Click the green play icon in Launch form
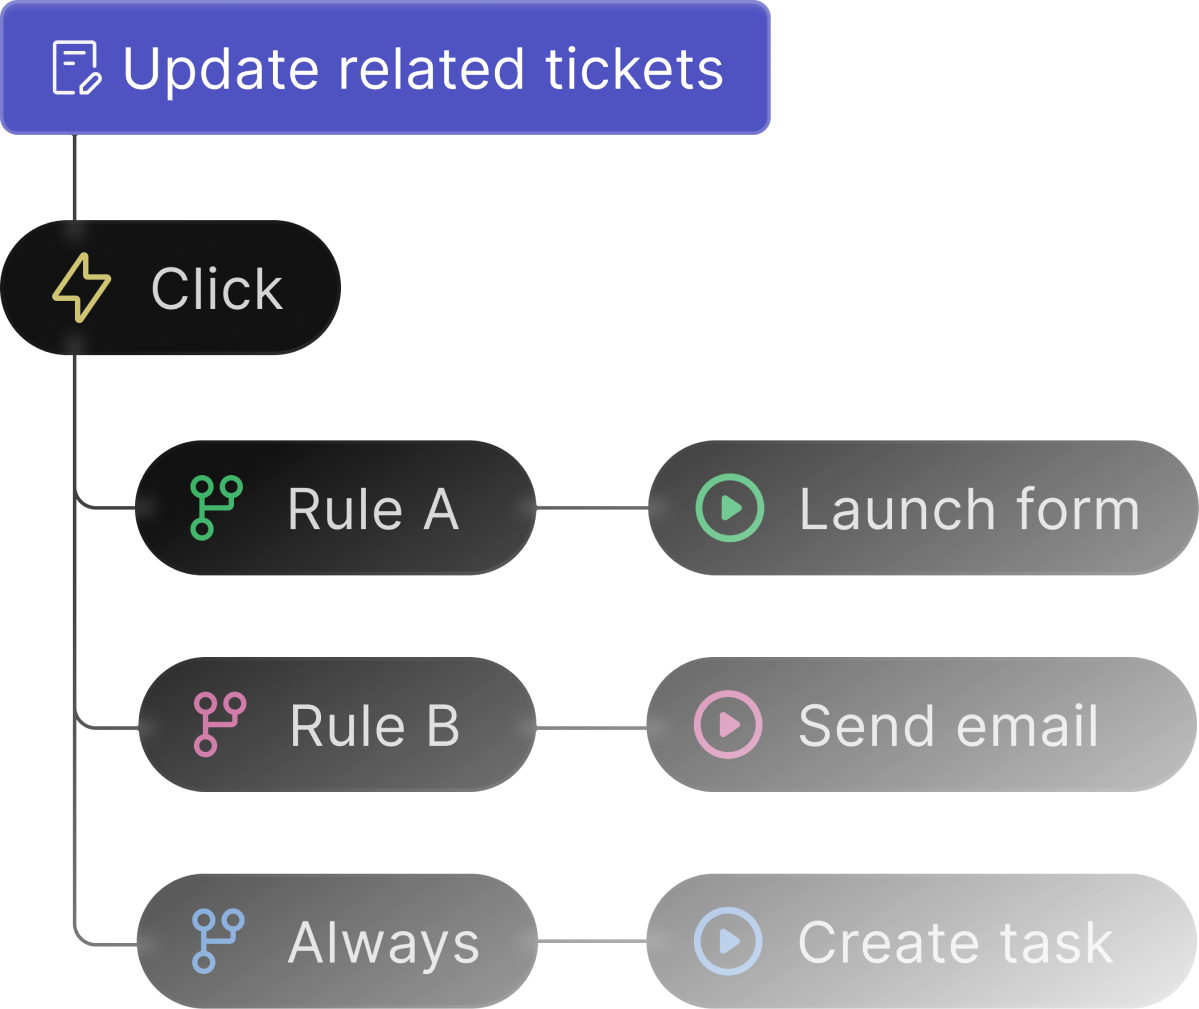1199x1009 pixels. click(729, 508)
